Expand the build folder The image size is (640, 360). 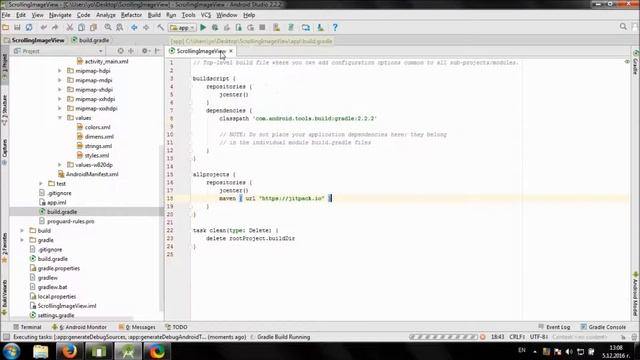coord(22,231)
